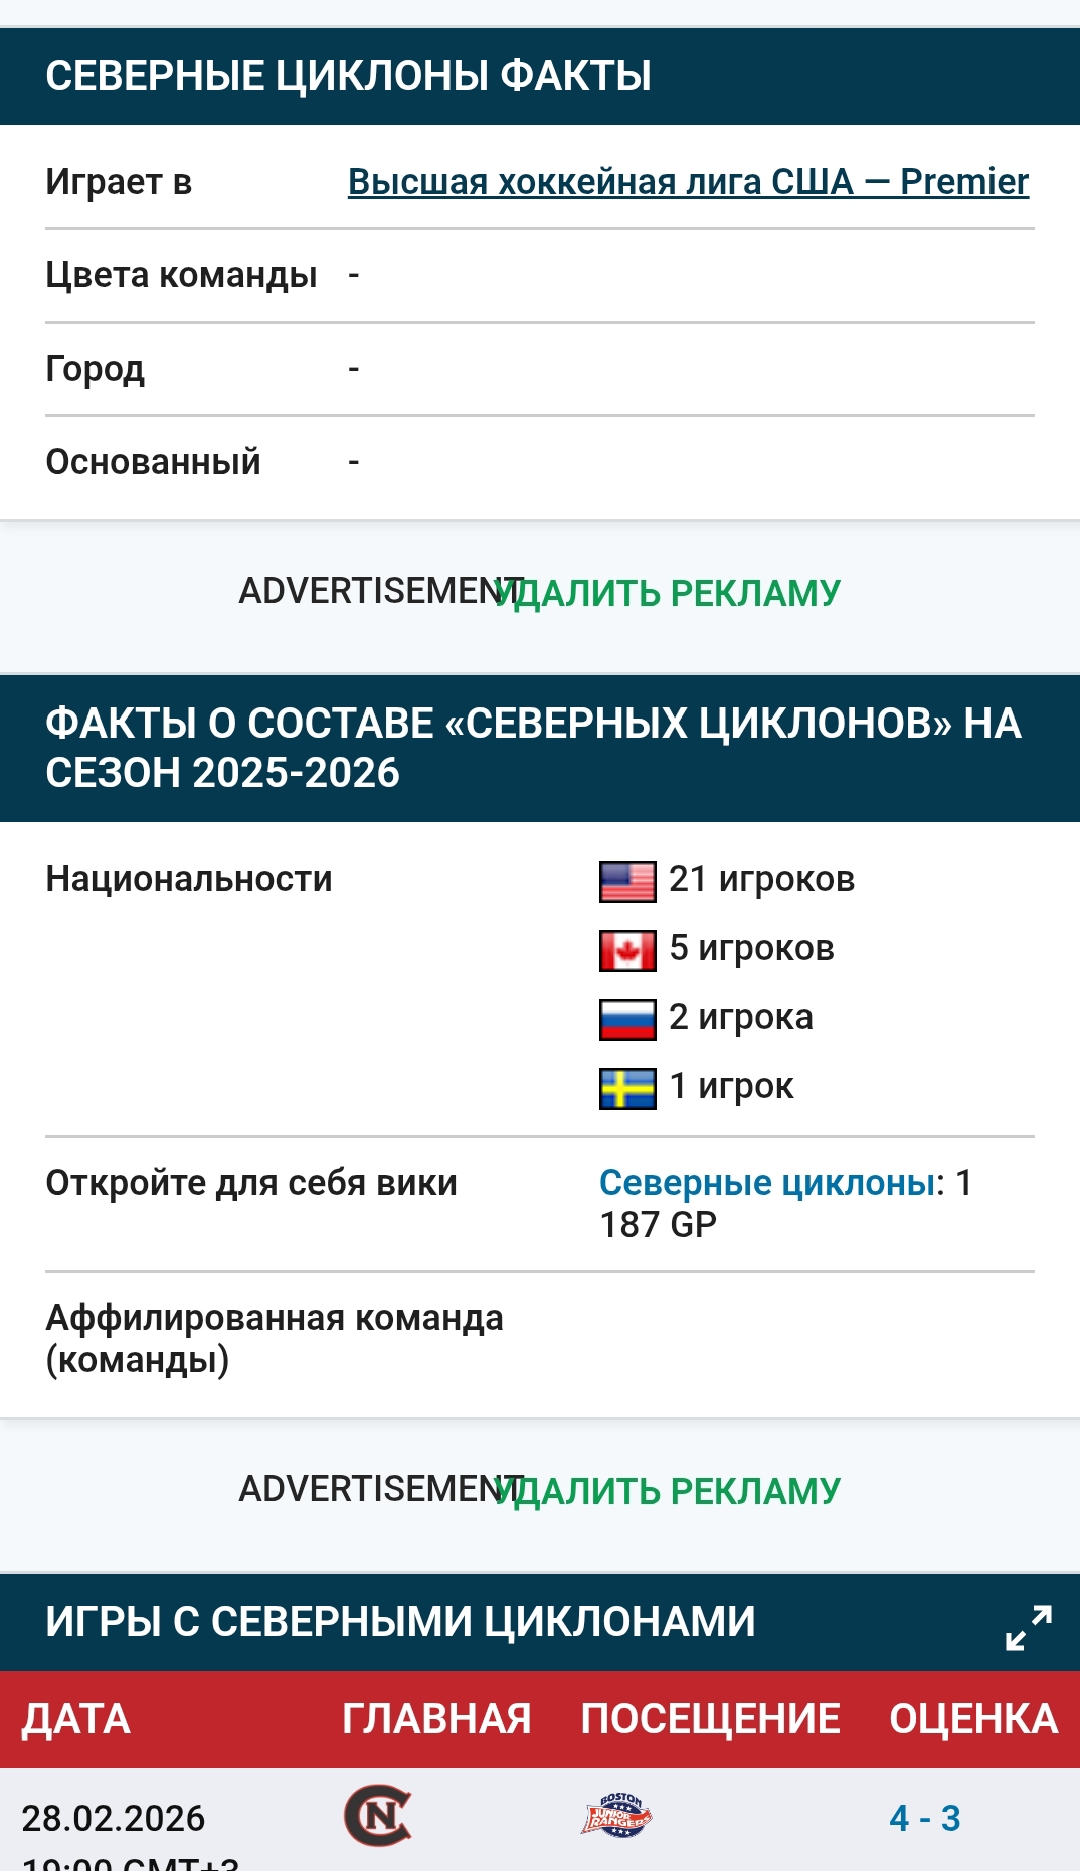Screen dimensions: 1080x1871
Task: Select the ОЦЕНКА column header
Action: pyautogui.click(x=973, y=1719)
